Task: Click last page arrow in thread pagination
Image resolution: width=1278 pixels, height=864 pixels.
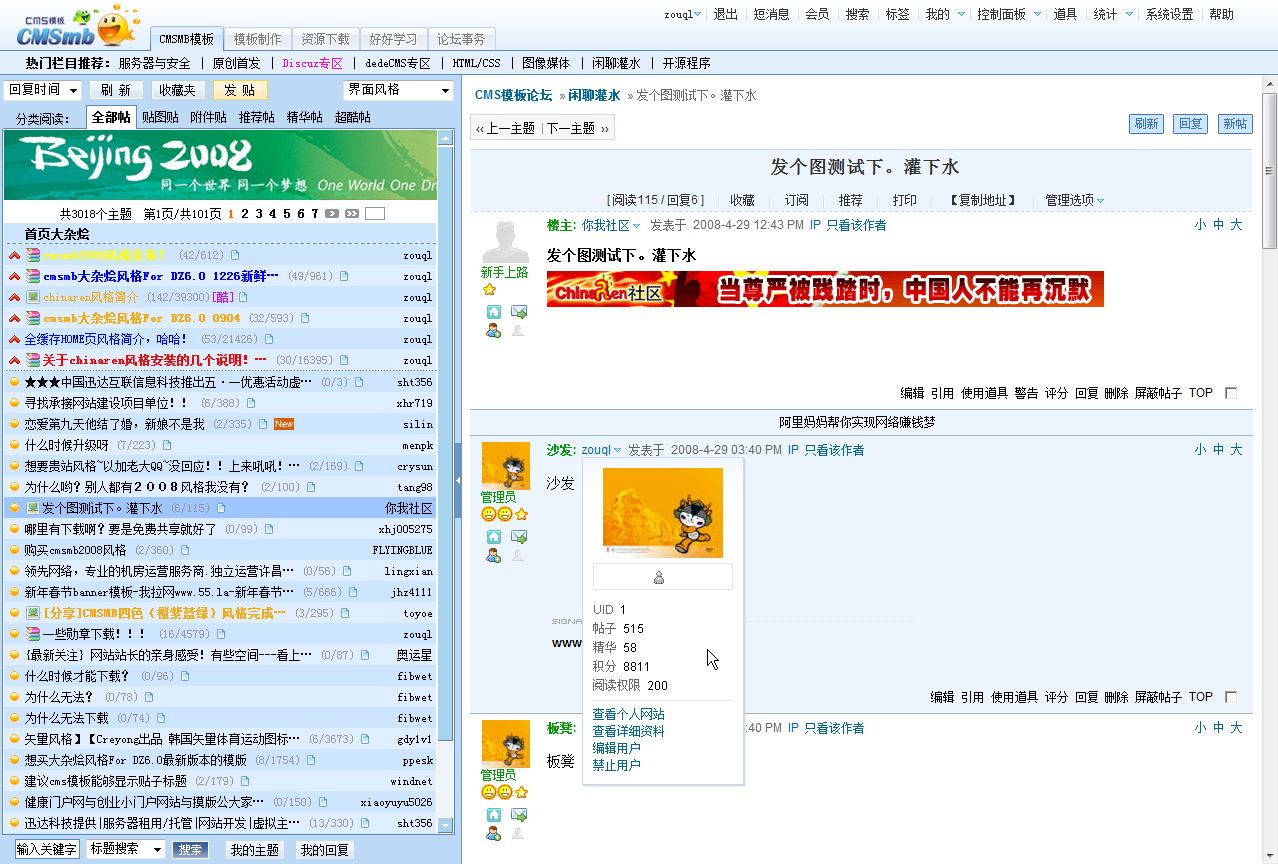Action: [352, 213]
